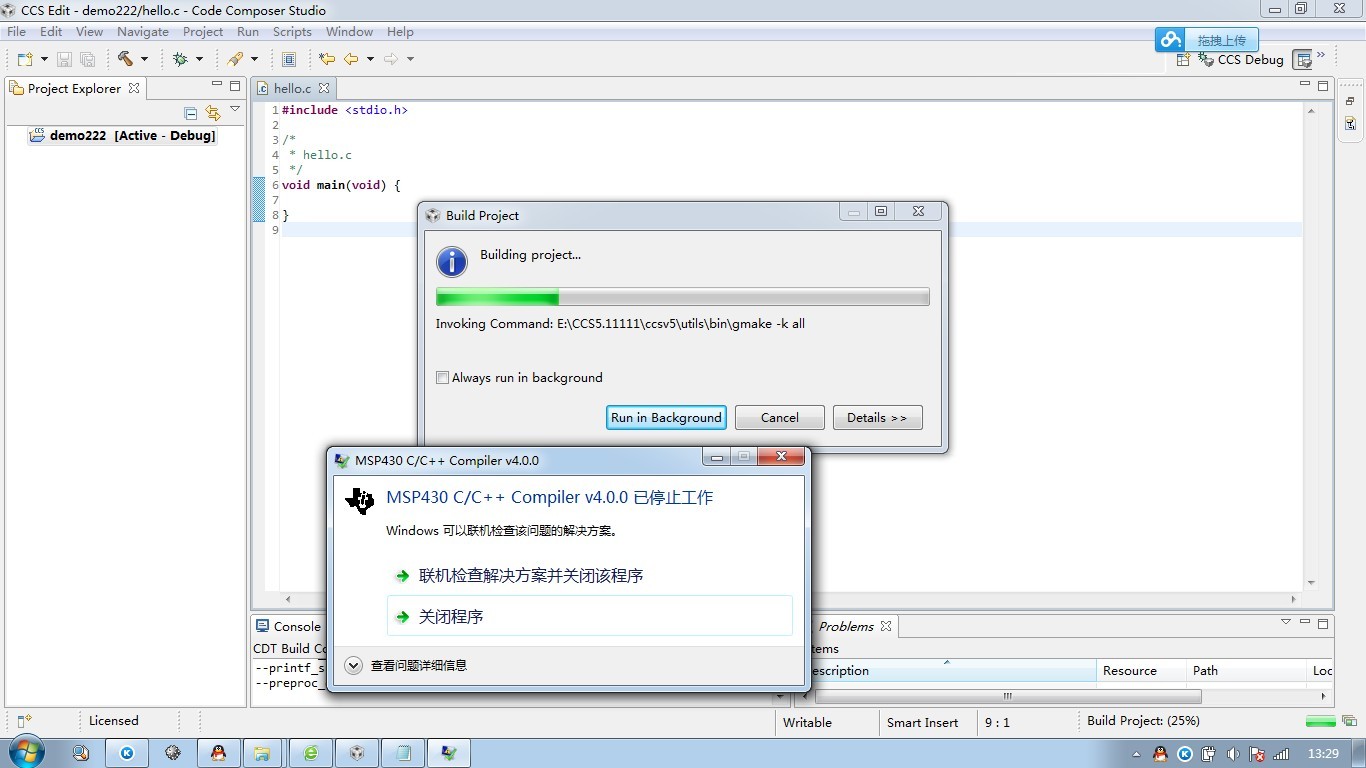This screenshot has width=1366, height=768.
Task: Open the Debug dropdown arrow
Action: (199, 59)
